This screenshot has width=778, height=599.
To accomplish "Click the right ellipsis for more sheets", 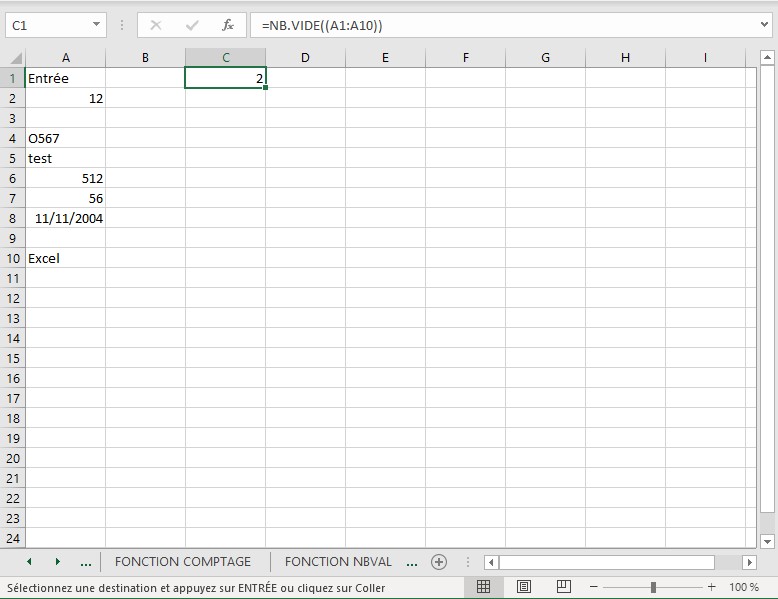I will (x=412, y=562).
